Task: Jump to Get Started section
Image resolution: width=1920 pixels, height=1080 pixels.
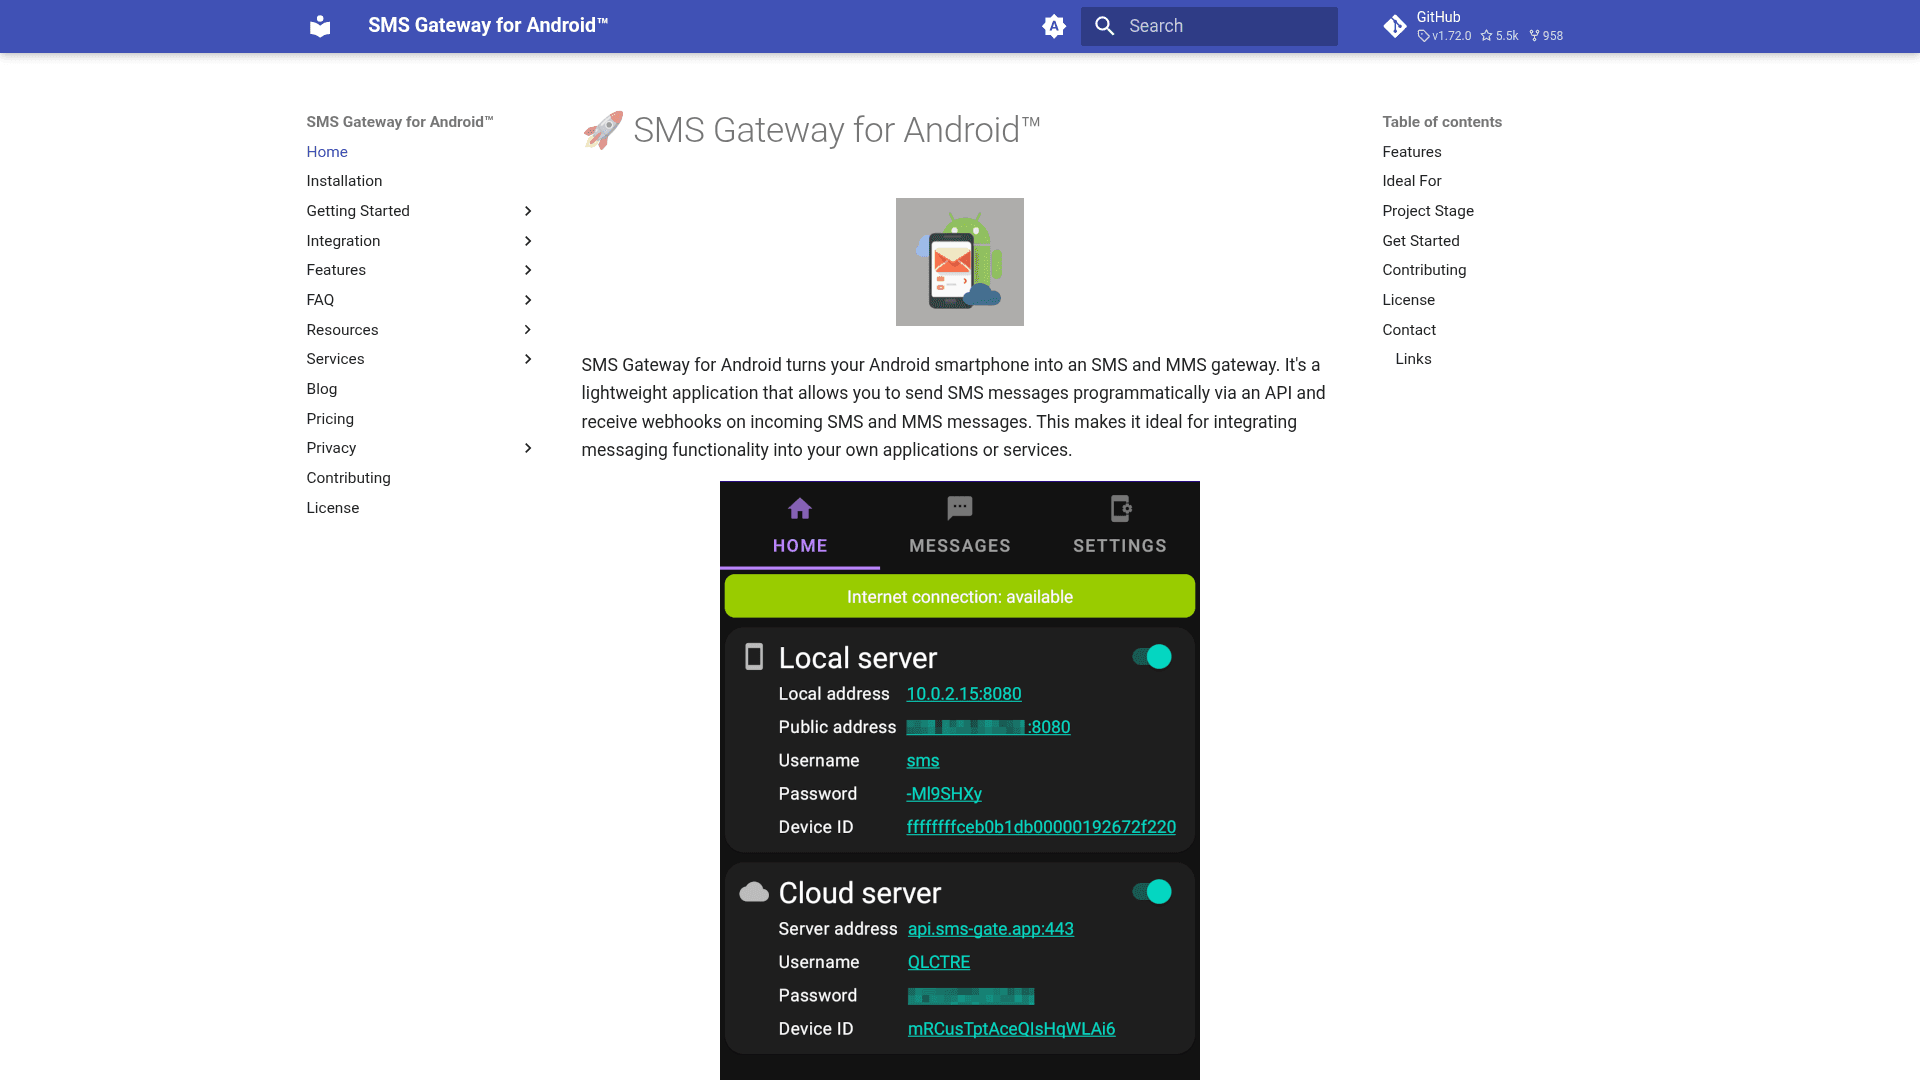Action: [1421, 241]
